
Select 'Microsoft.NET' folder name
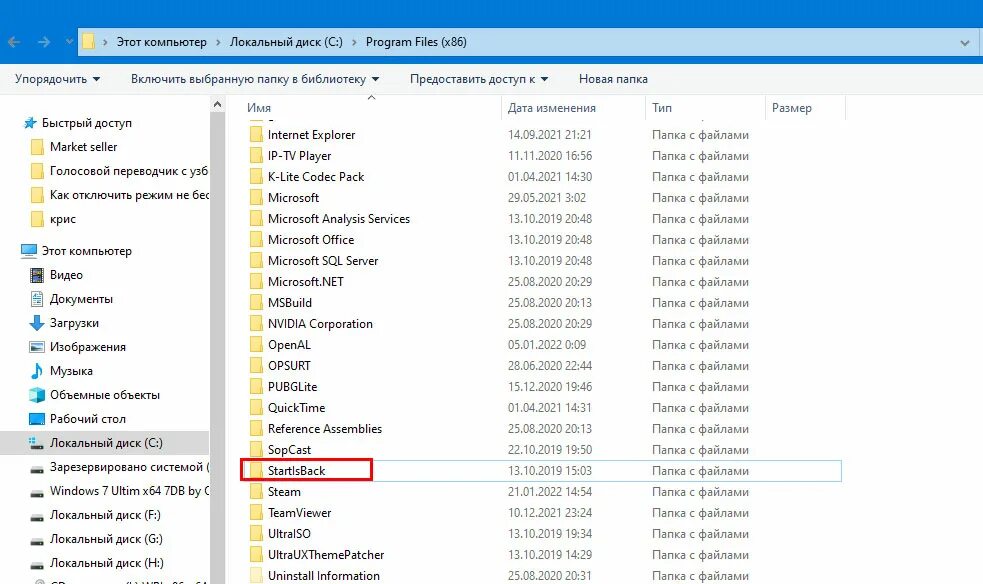point(305,281)
